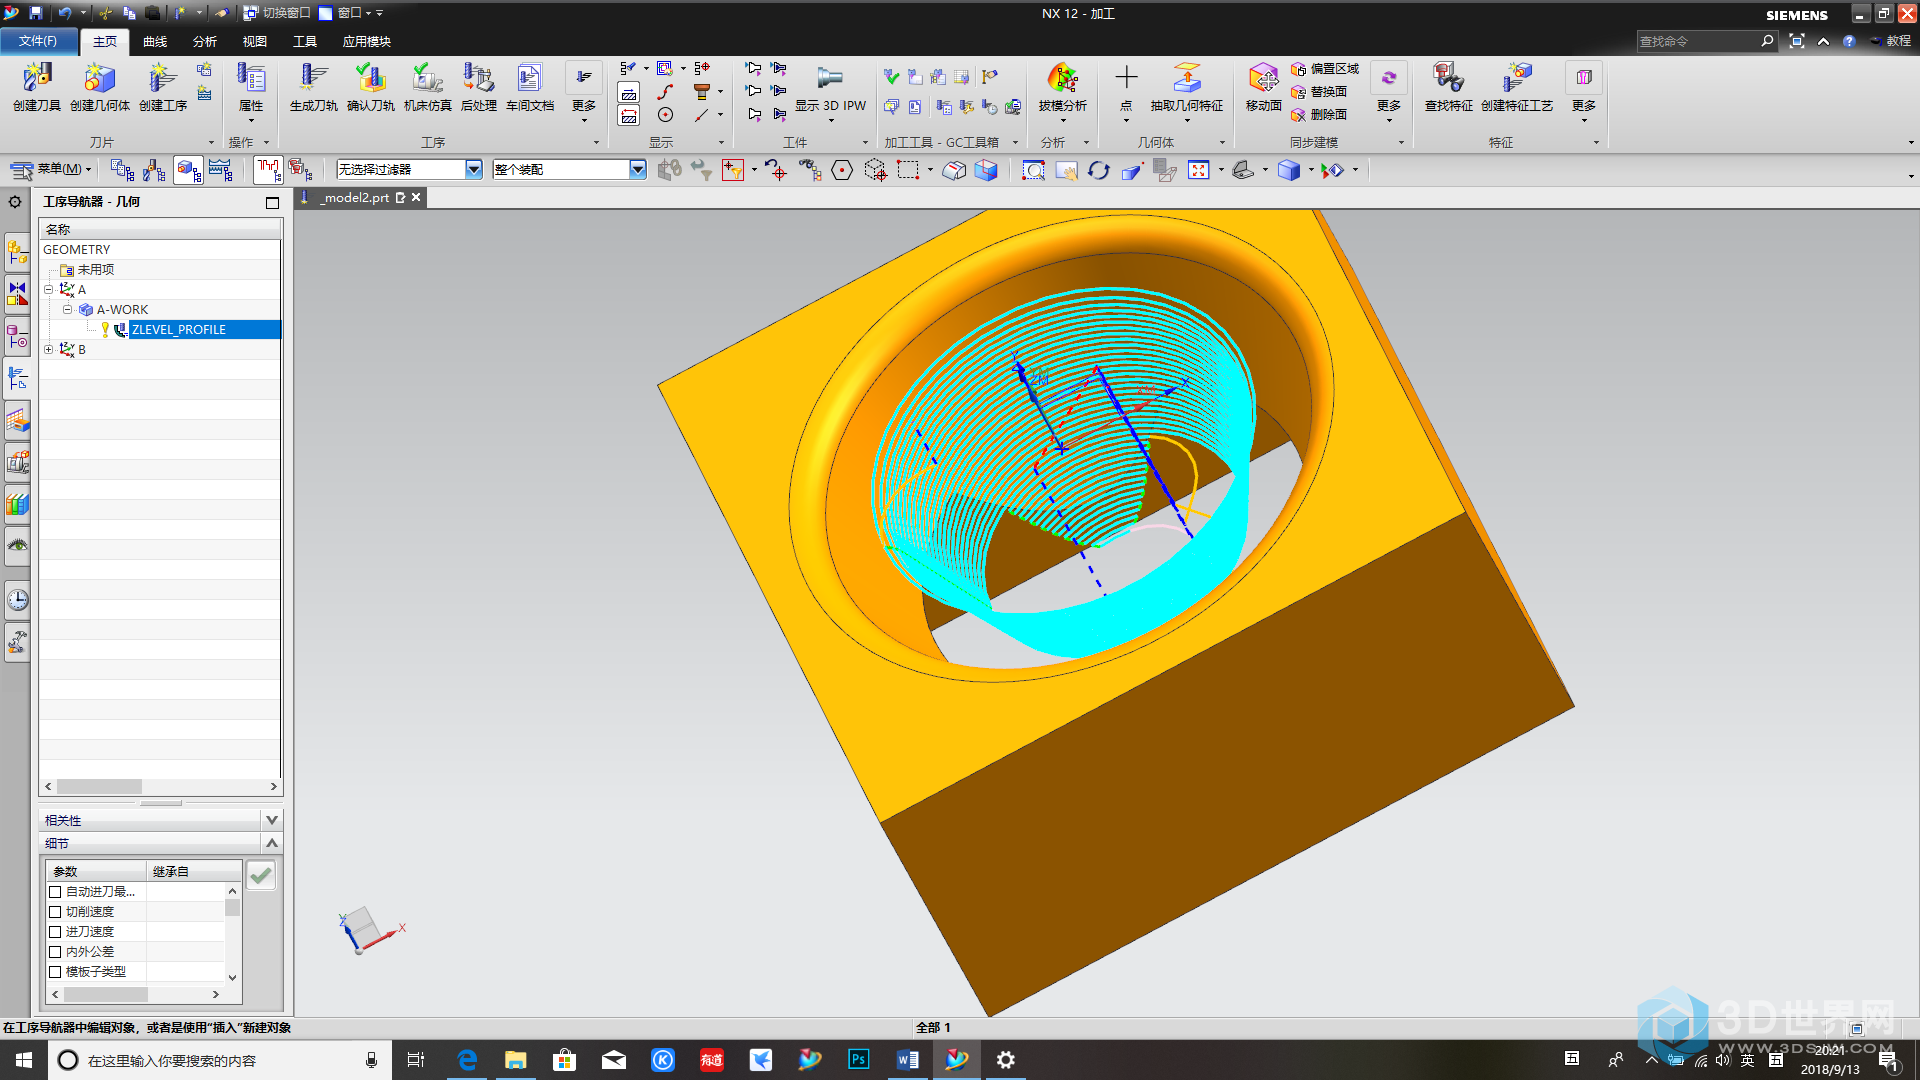Click the Save icon in title bar
This screenshot has height=1080, width=1920.
pyautogui.click(x=36, y=13)
